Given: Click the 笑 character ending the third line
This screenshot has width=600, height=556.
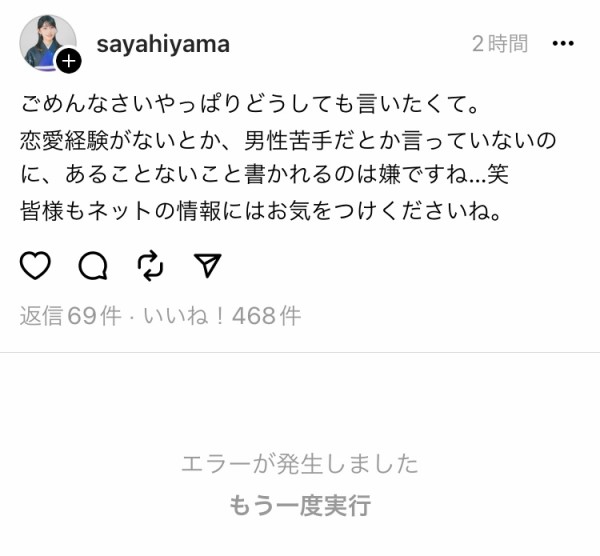Looking at the screenshot, I should (498, 174).
